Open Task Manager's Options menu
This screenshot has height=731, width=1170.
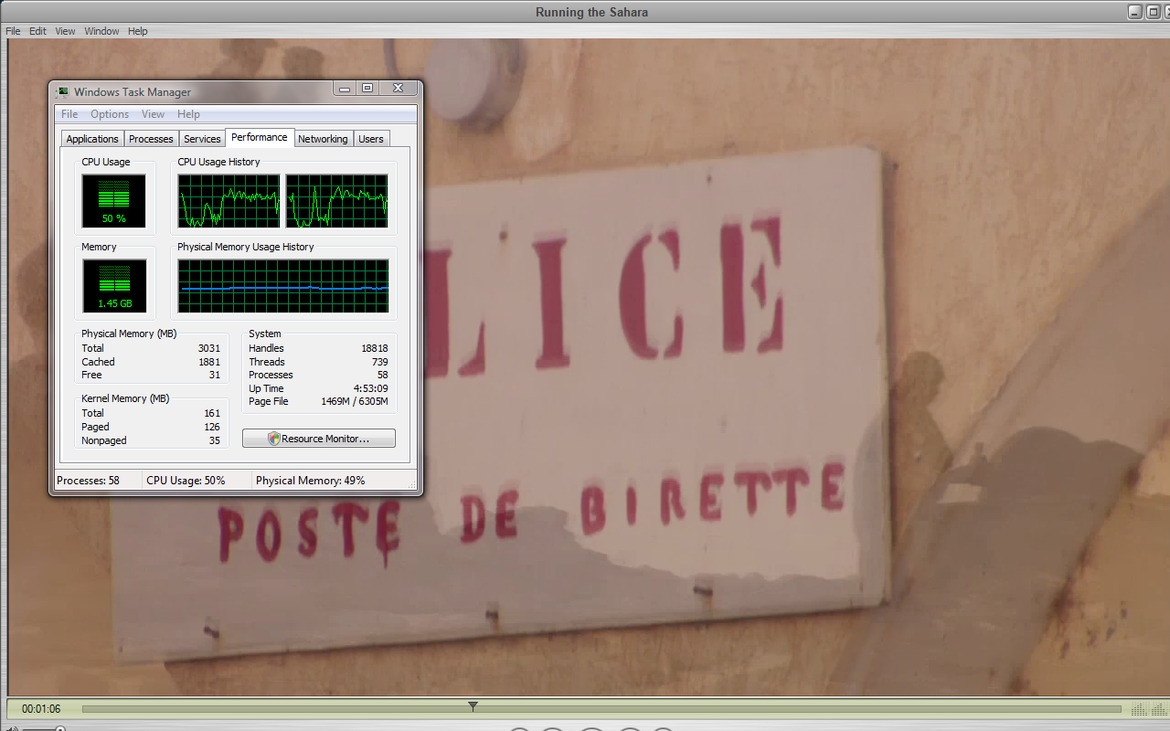click(x=110, y=114)
